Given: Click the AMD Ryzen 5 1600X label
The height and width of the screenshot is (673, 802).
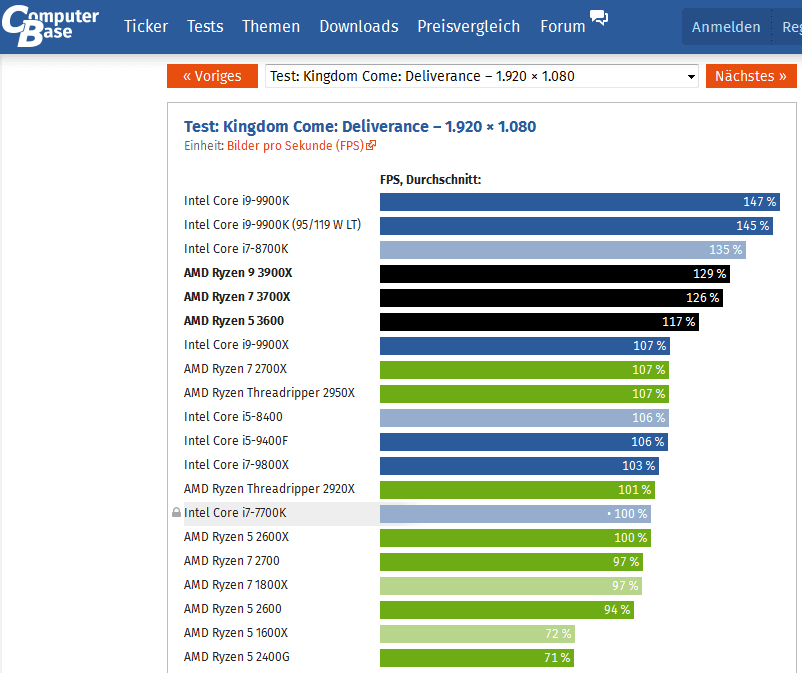Looking at the screenshot, I should tap(236, 633).
